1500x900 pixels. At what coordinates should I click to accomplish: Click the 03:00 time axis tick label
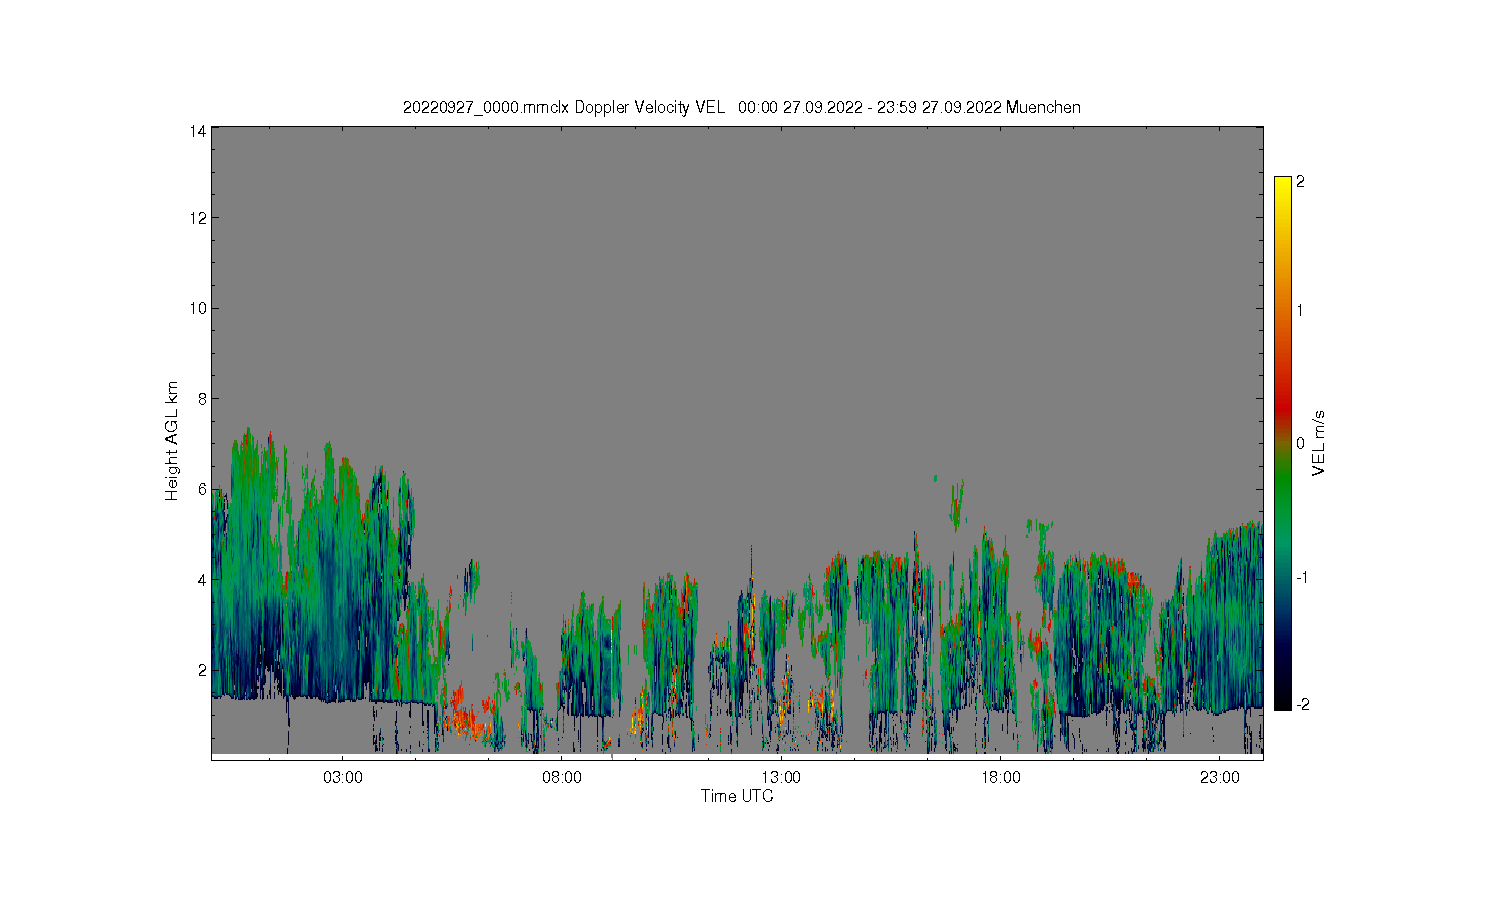click(342, 778)
